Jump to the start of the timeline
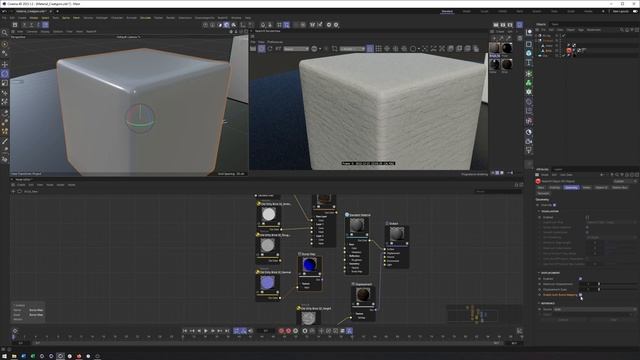 [185, 331]
